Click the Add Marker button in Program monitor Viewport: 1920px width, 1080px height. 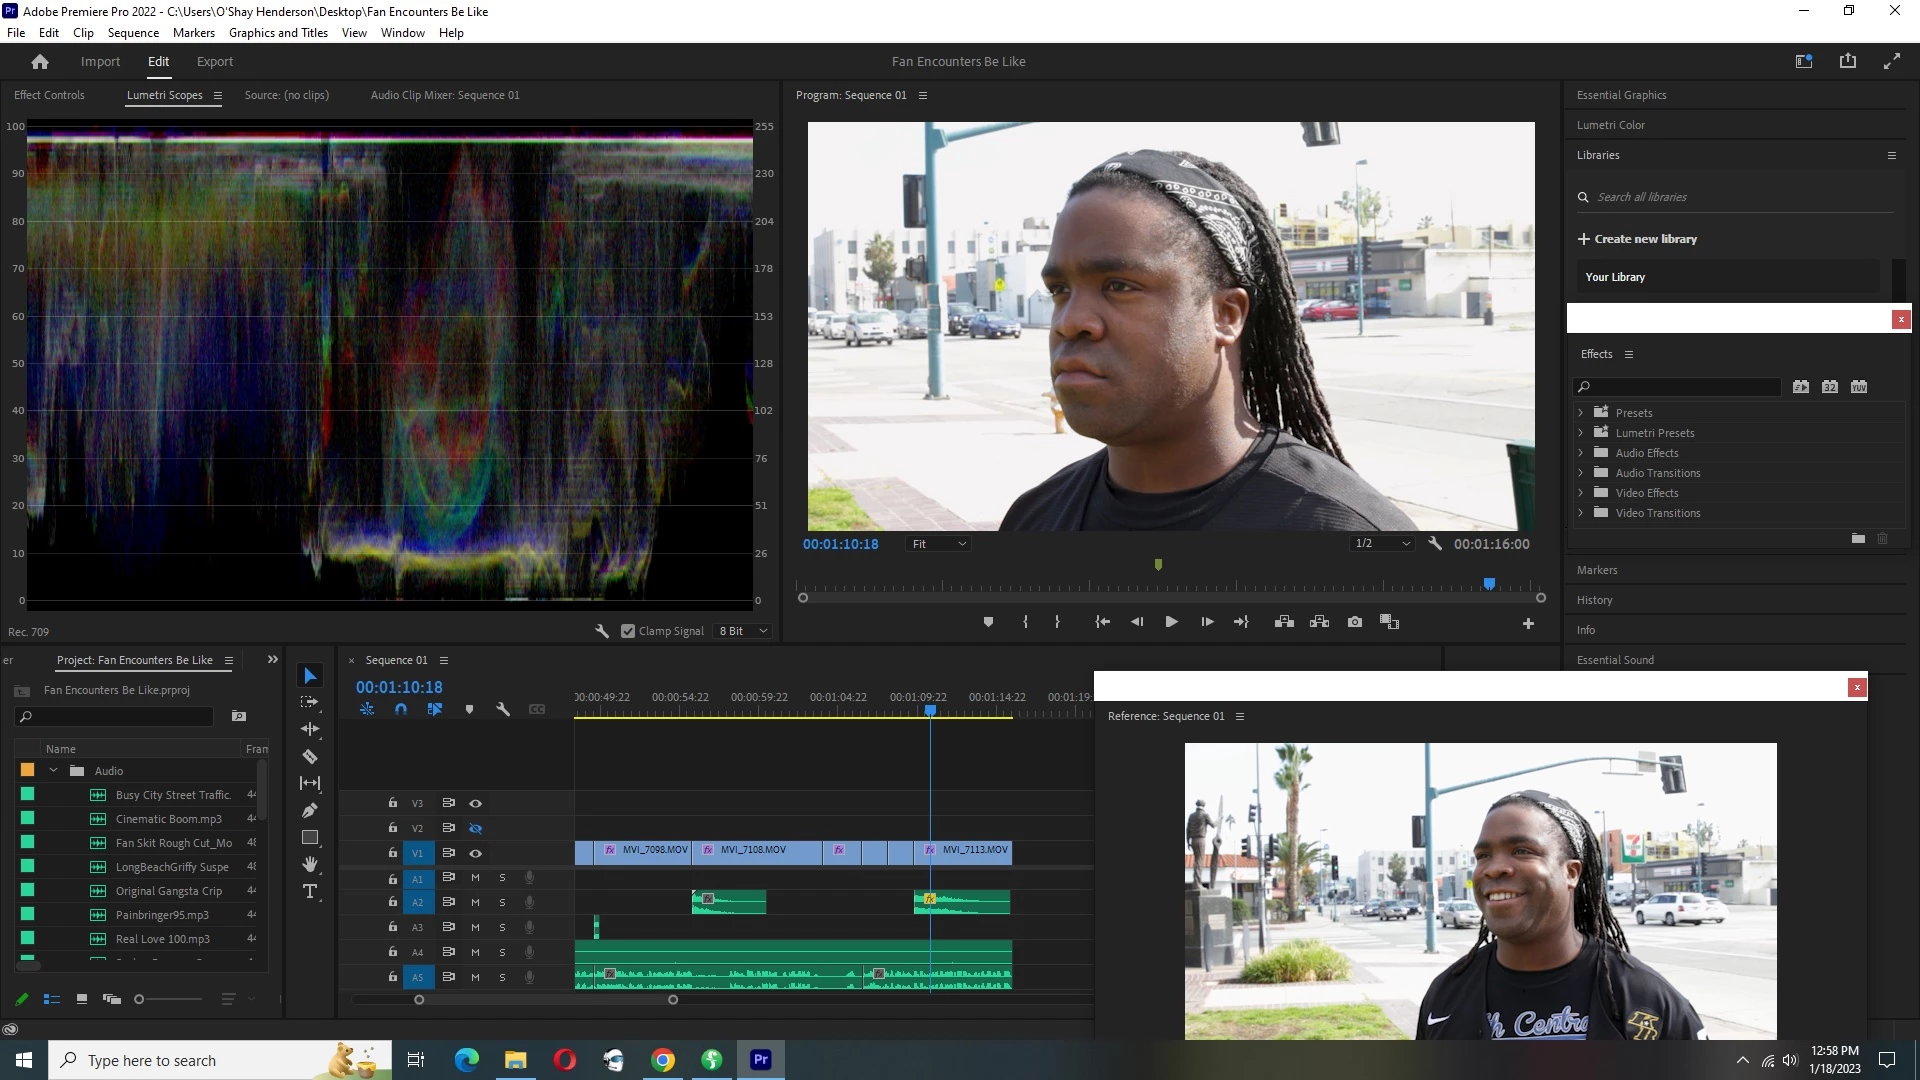pos(988,622)
